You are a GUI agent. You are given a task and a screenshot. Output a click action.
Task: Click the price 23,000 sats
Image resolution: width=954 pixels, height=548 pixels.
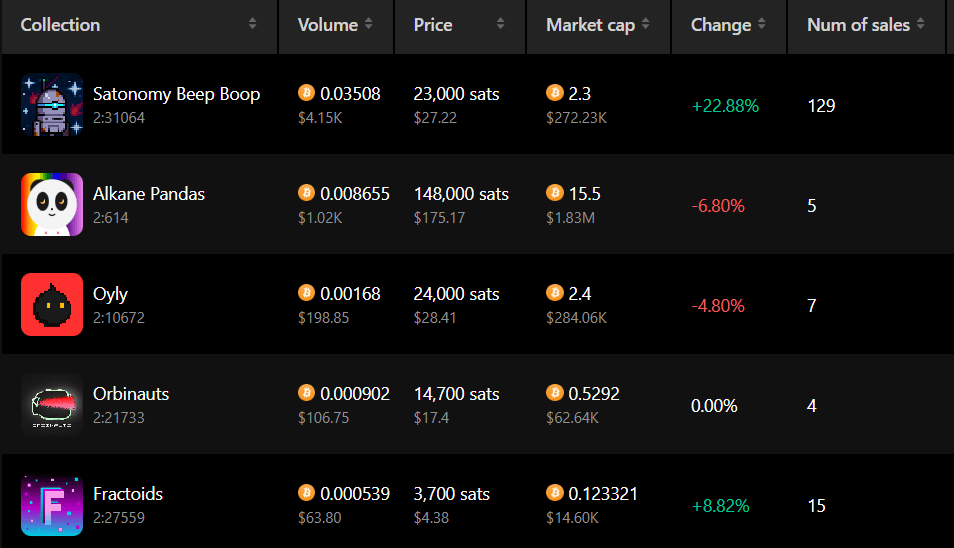point(456,94)
